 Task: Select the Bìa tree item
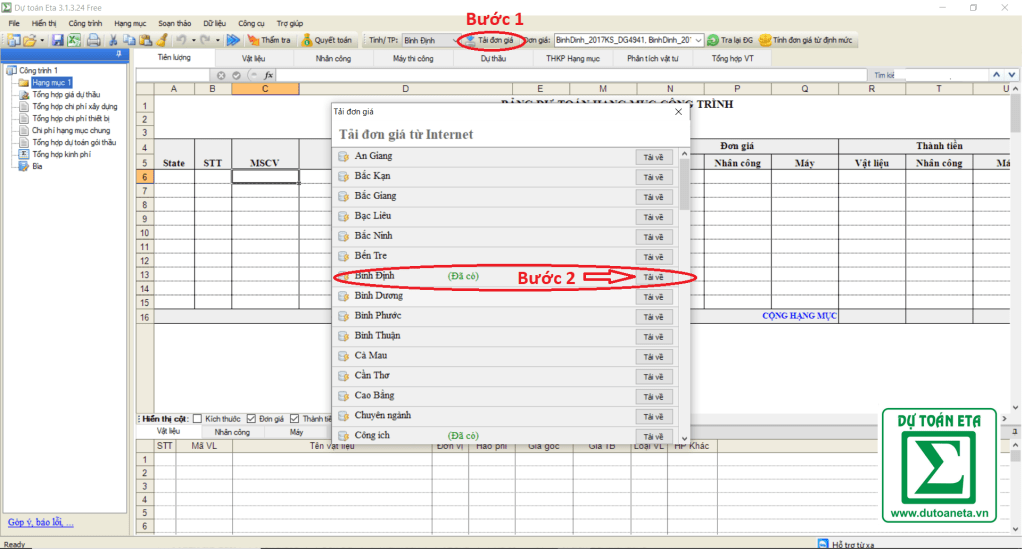[x=37, y=166]
